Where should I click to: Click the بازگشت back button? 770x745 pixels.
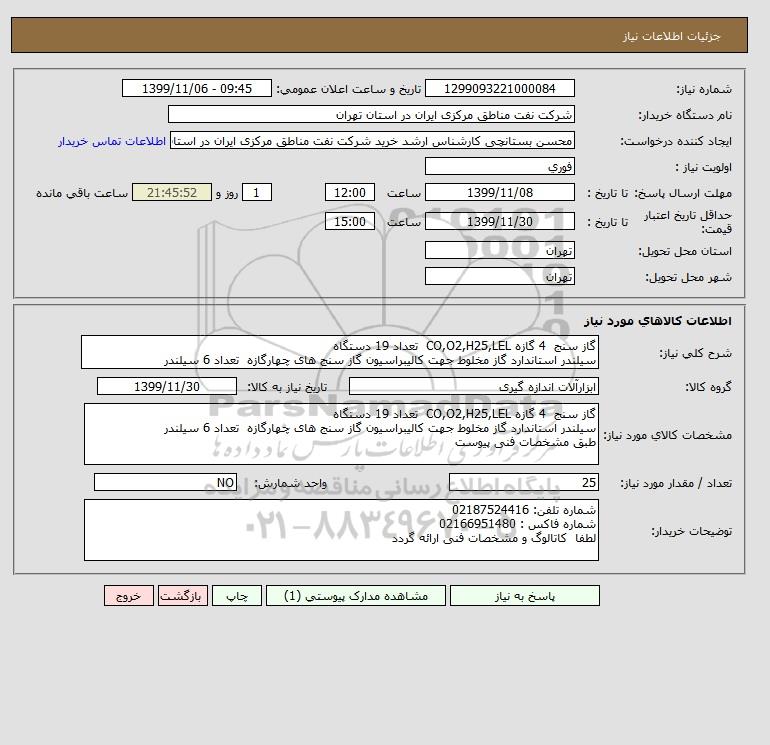(x=183, y=595)
